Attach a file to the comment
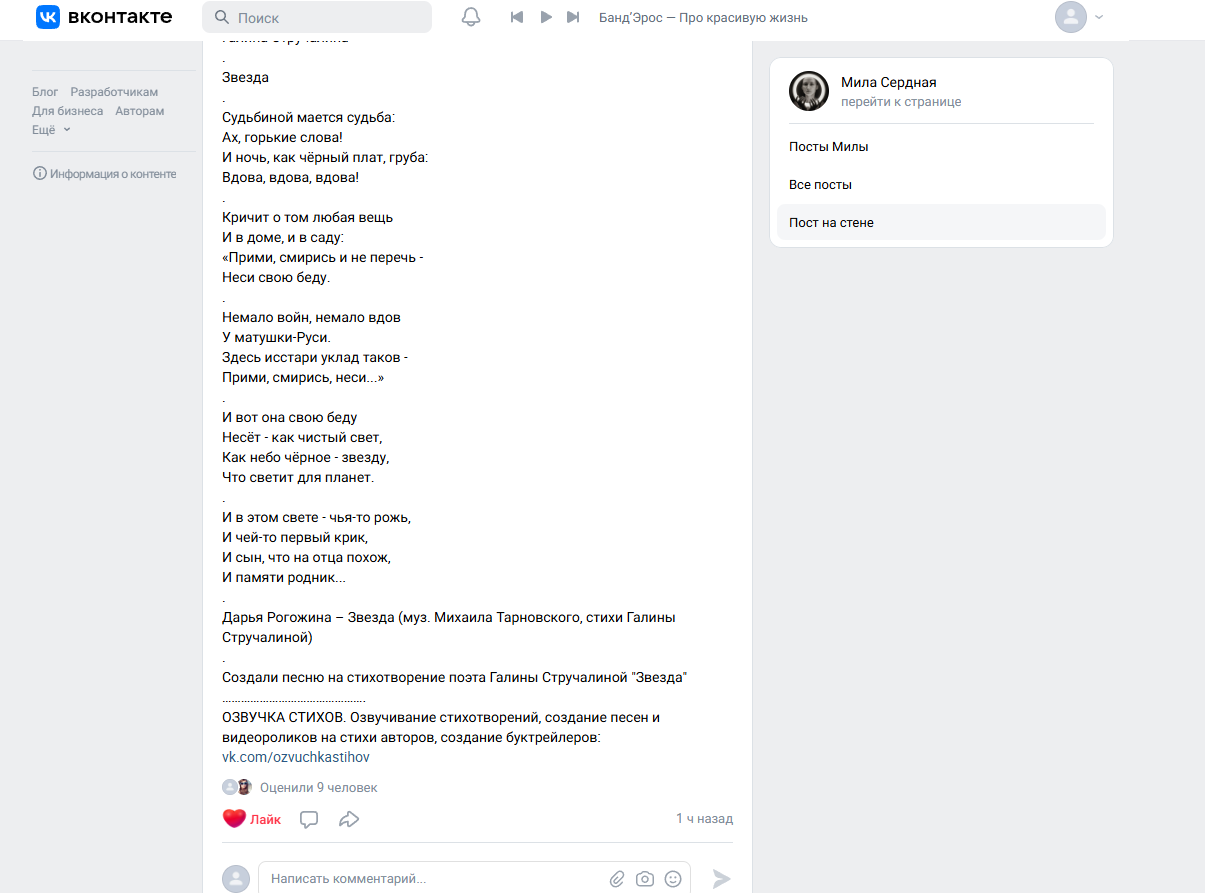 [617, 879]
